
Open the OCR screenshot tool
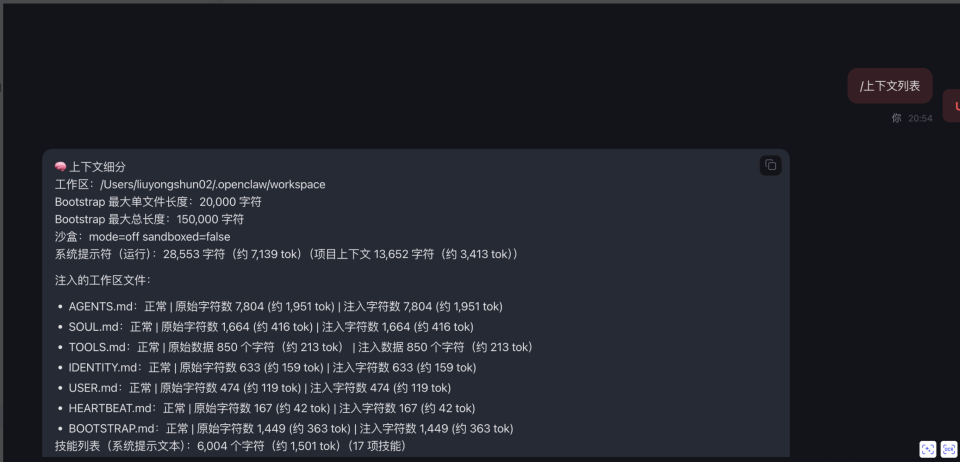pyautogui.click(x=949, y=449)
